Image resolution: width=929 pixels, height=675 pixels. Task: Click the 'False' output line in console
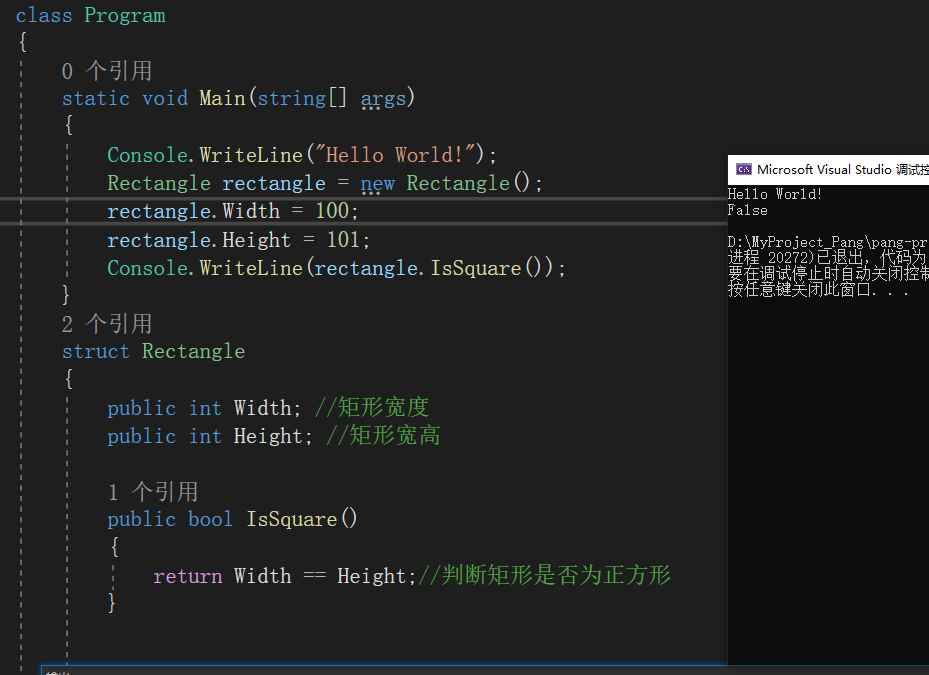[746, 210]
